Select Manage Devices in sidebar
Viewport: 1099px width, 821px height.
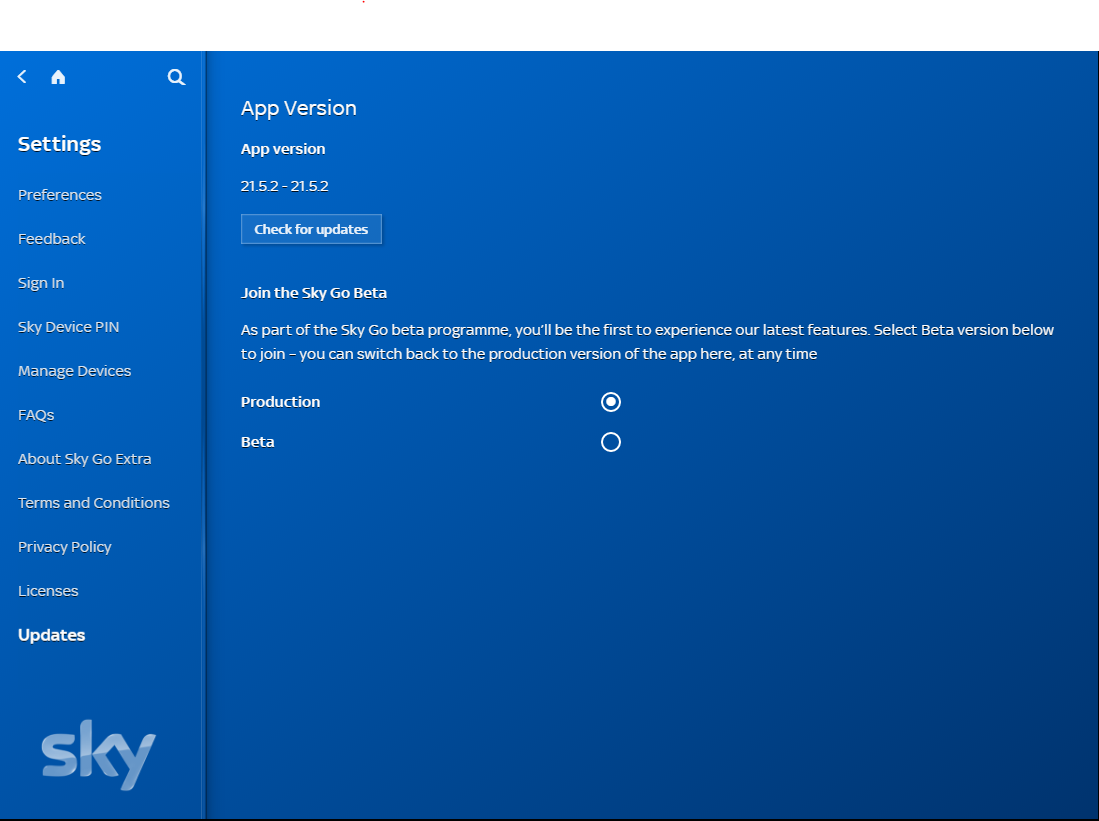point(75,371)
